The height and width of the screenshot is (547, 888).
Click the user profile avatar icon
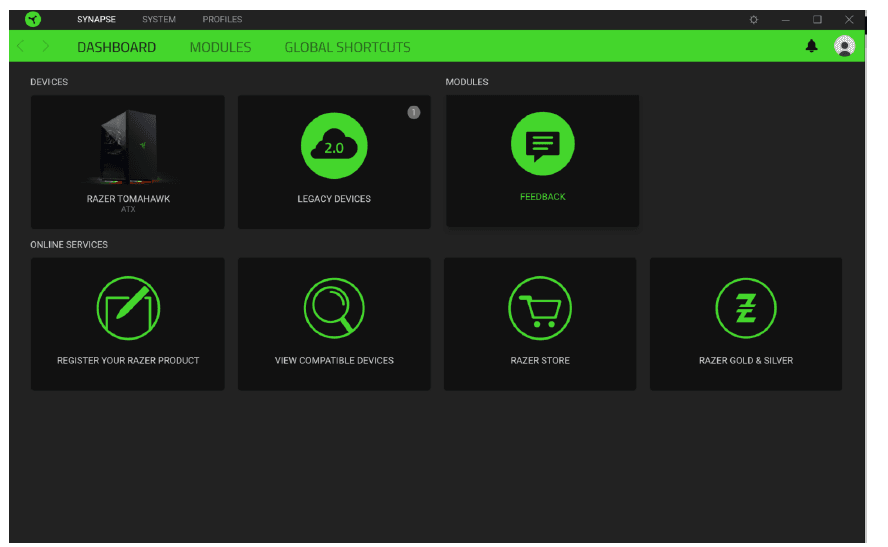pyautogui.click(x=845, y=47)
